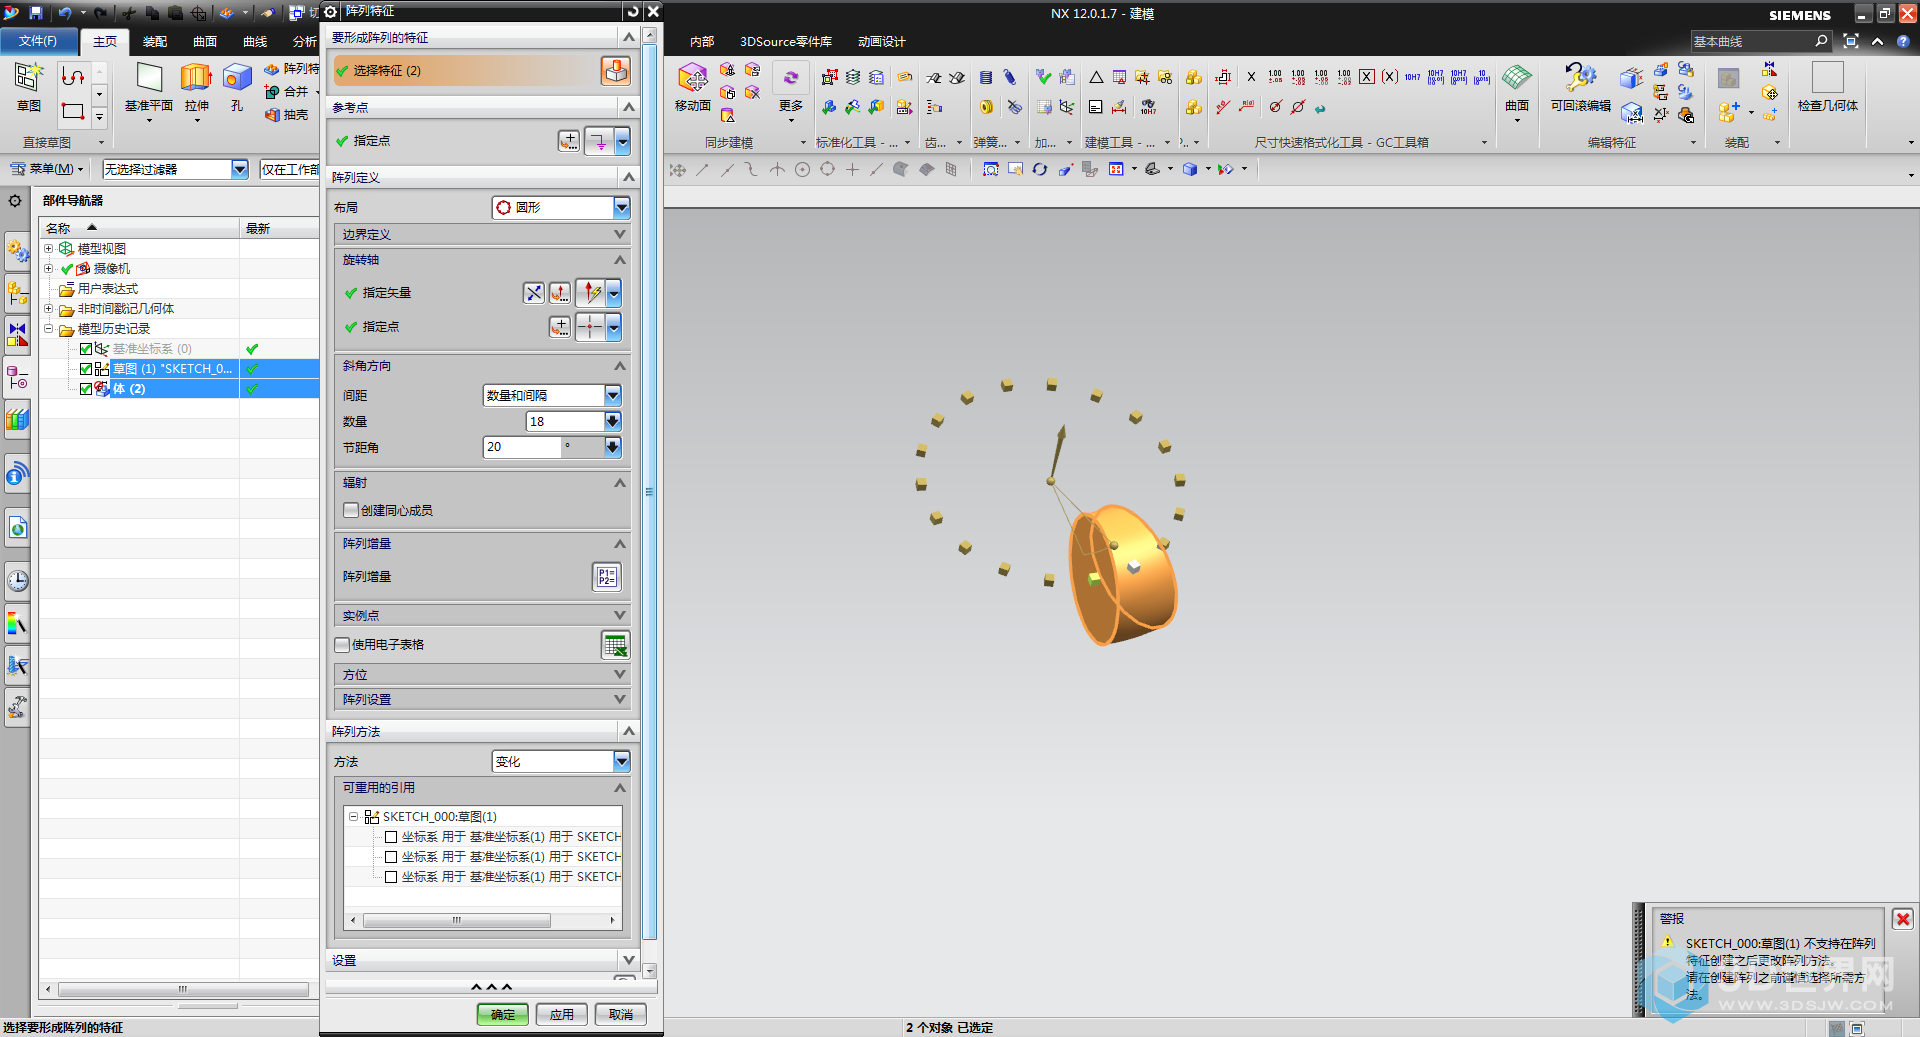Click the Part Navigator settings gear

(x=15, y=201)
